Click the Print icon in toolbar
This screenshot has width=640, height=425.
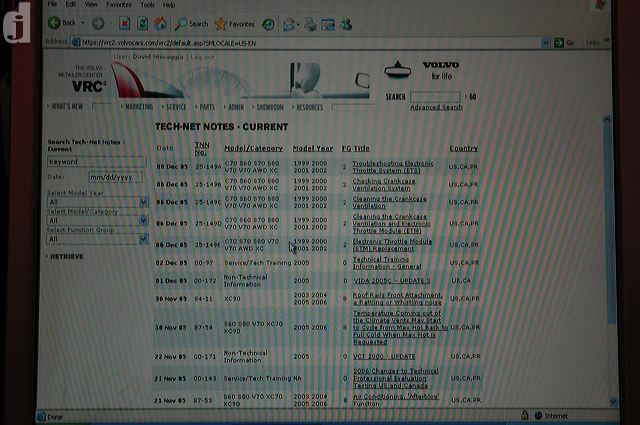coord(310,24)
